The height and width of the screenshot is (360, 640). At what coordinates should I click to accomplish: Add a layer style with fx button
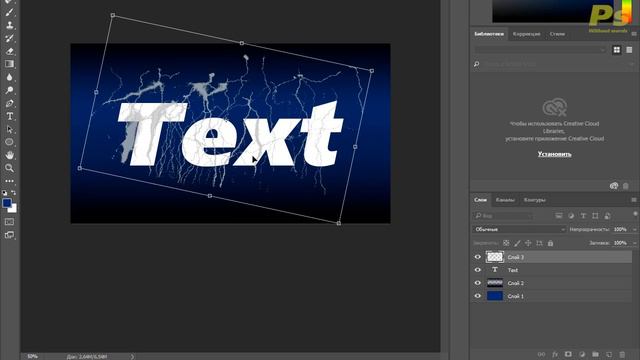point(555,354)
